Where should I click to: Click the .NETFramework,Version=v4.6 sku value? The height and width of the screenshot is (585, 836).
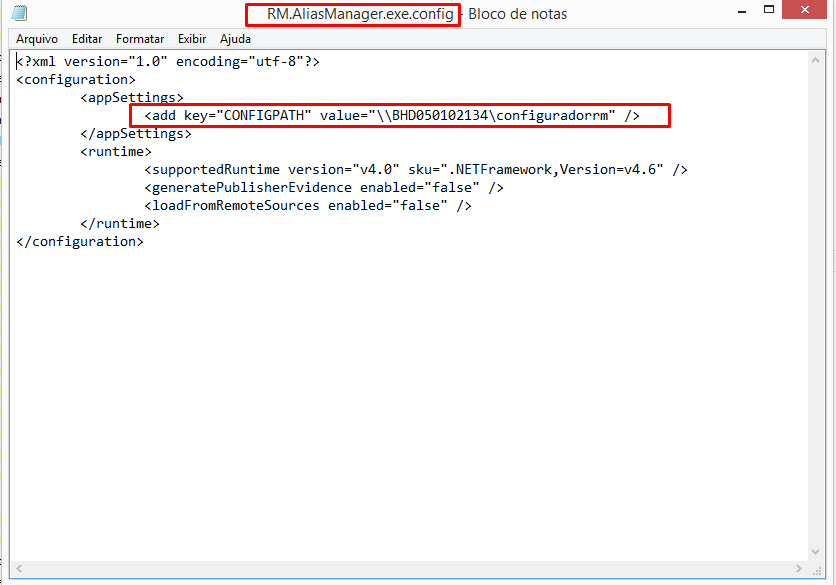pos(552,170)
